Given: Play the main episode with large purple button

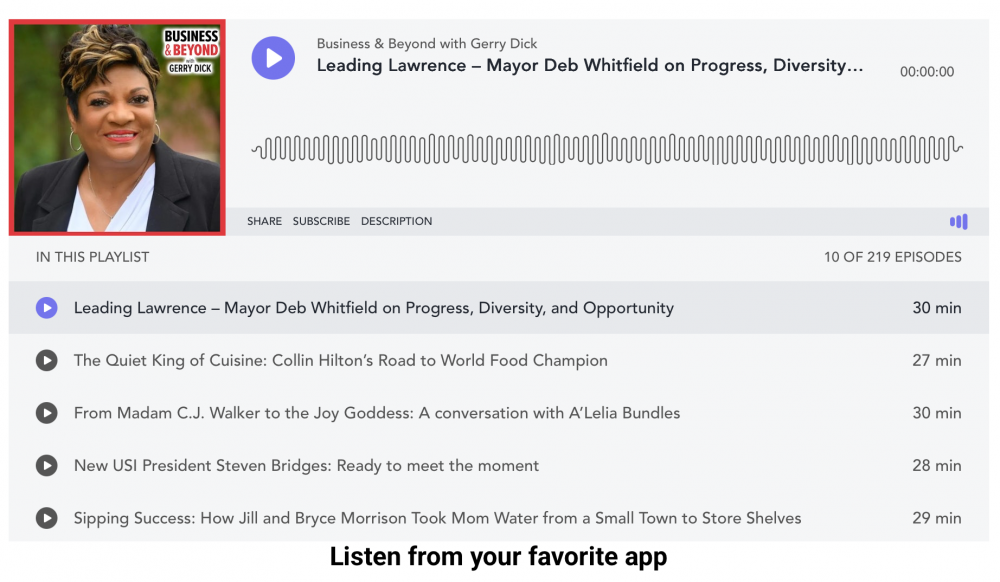Looking at the screenshot, I should point(273,58).
